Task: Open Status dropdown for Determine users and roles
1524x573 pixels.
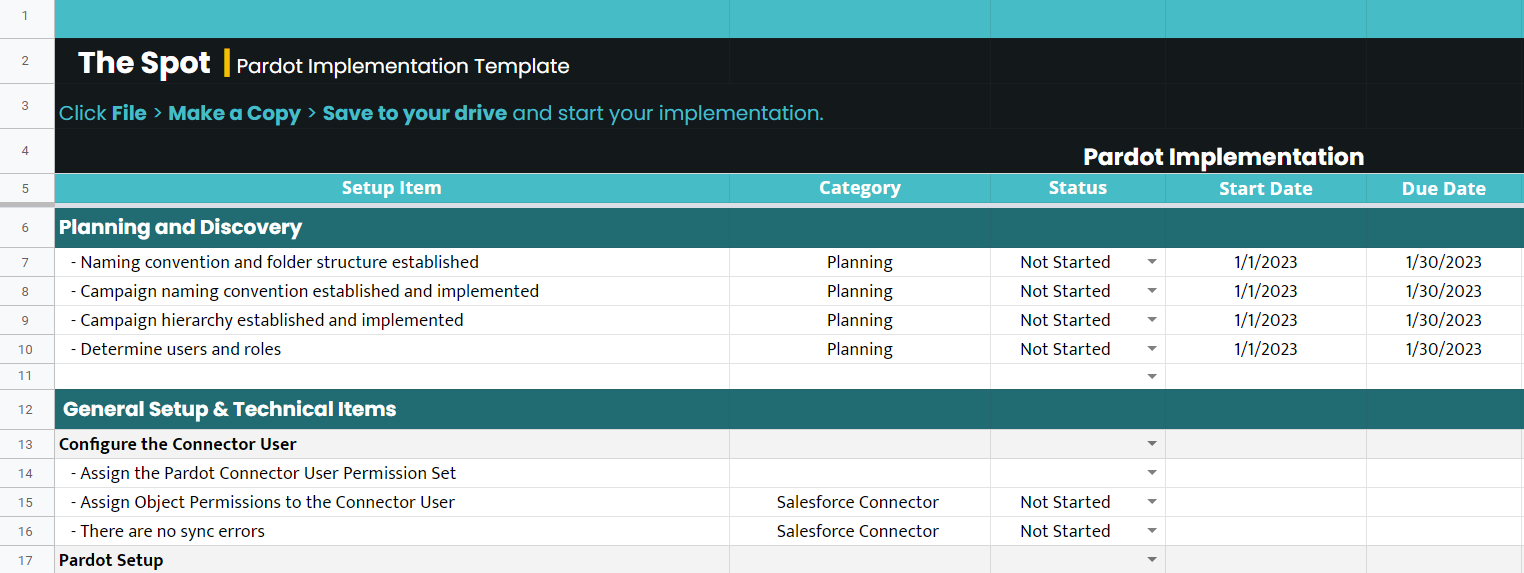Action: [x=1152, y=349]
